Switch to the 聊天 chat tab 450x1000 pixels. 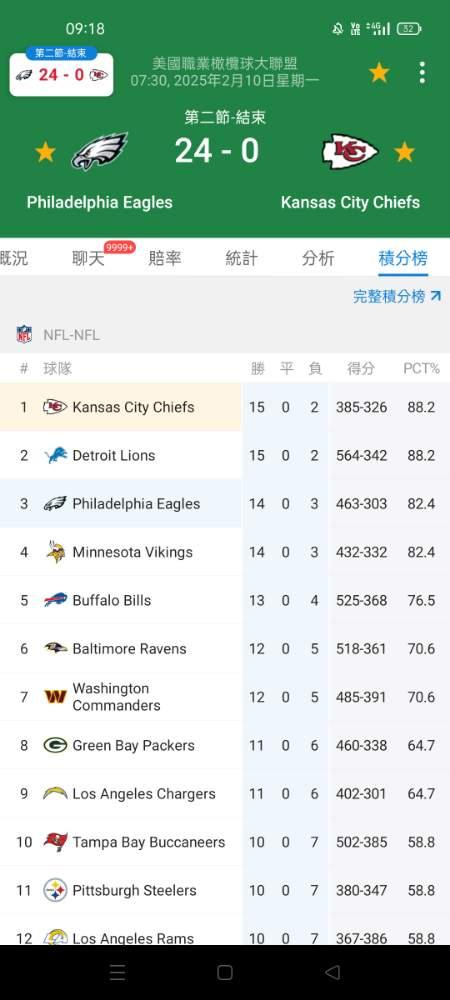pos(88,258)
